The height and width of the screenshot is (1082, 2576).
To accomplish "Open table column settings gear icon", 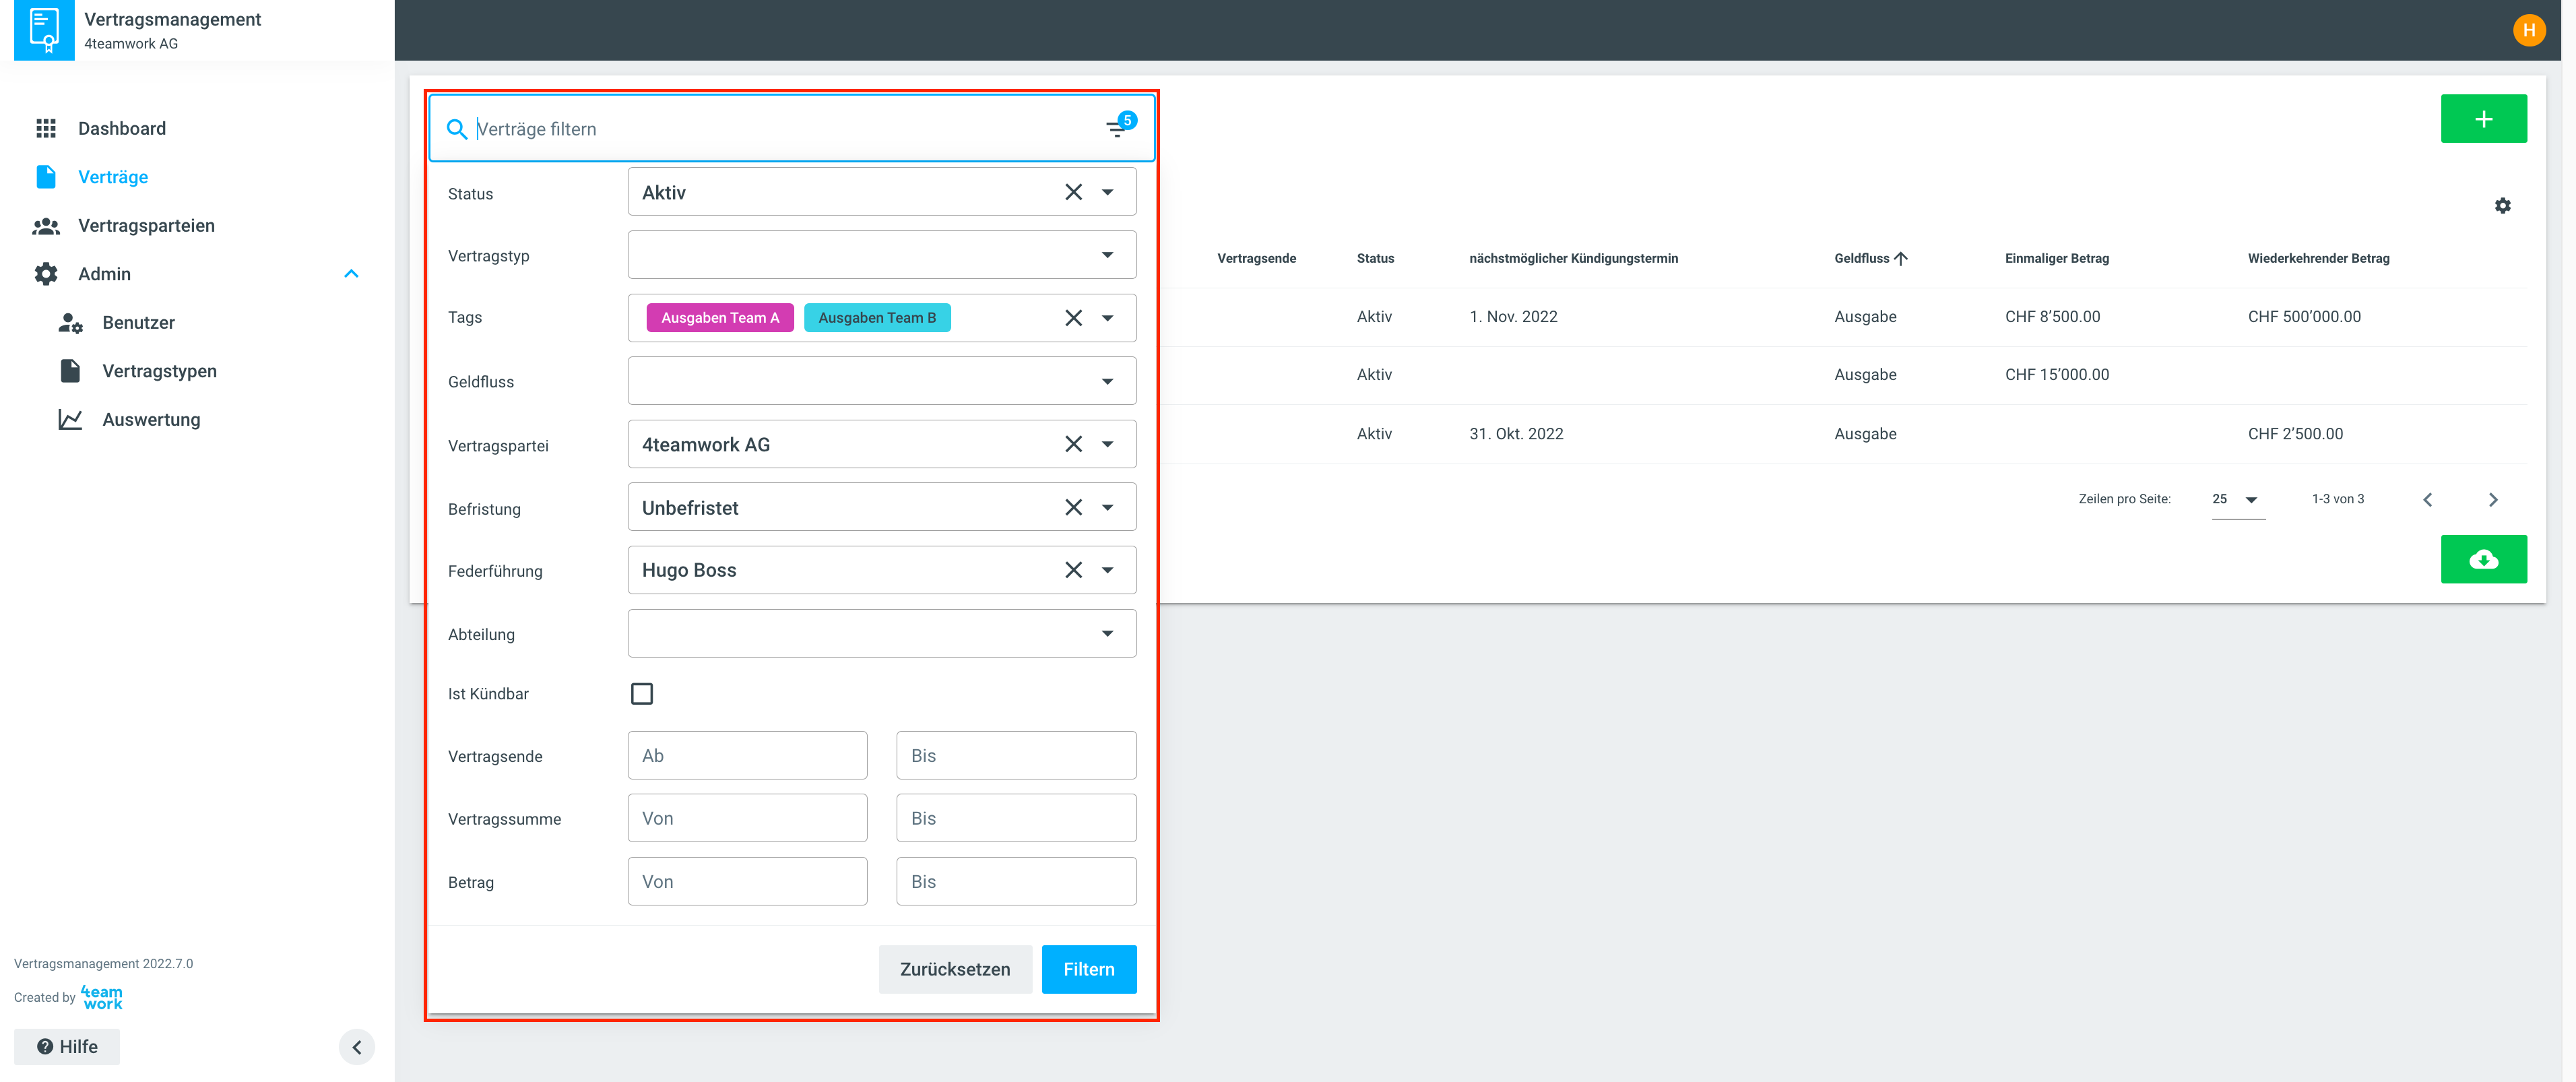I will coord(2502,206).
